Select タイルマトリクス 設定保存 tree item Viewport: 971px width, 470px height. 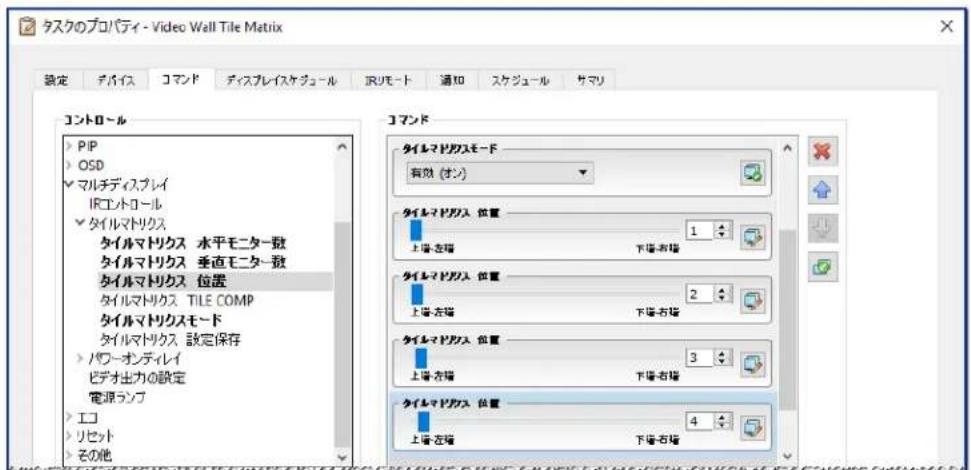170,339
